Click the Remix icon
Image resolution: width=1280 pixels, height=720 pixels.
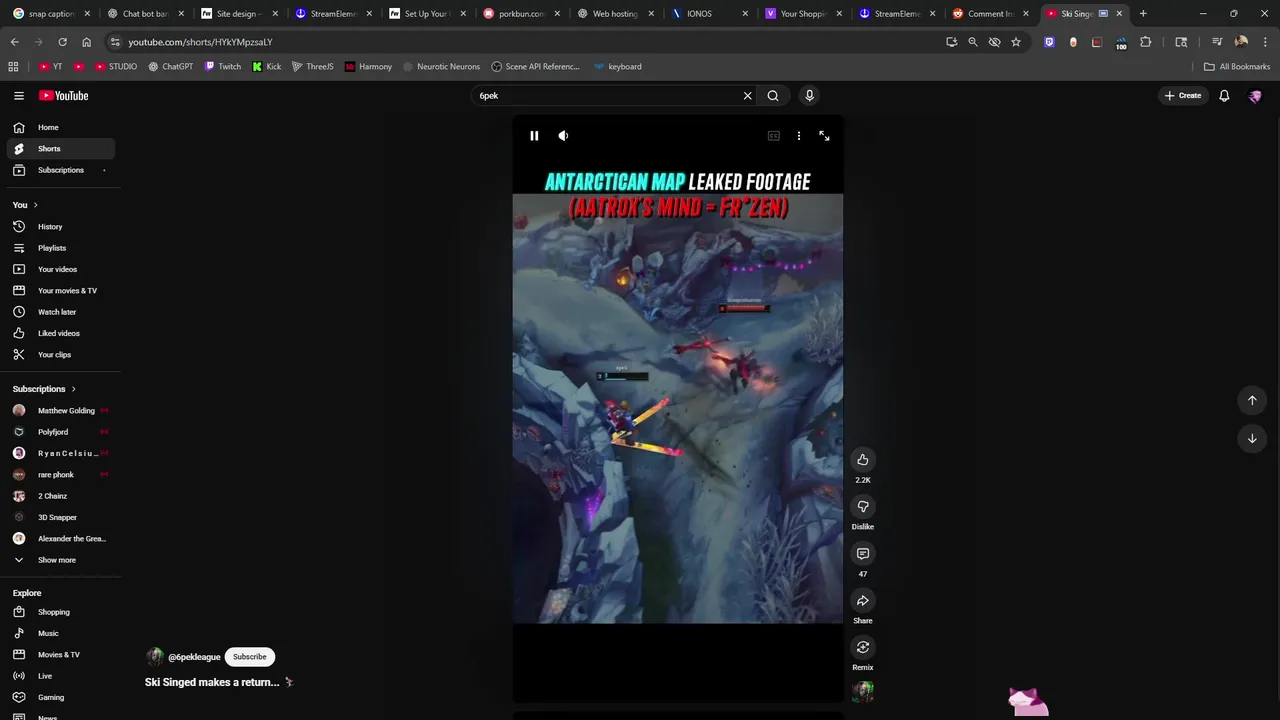coord(863,647)
